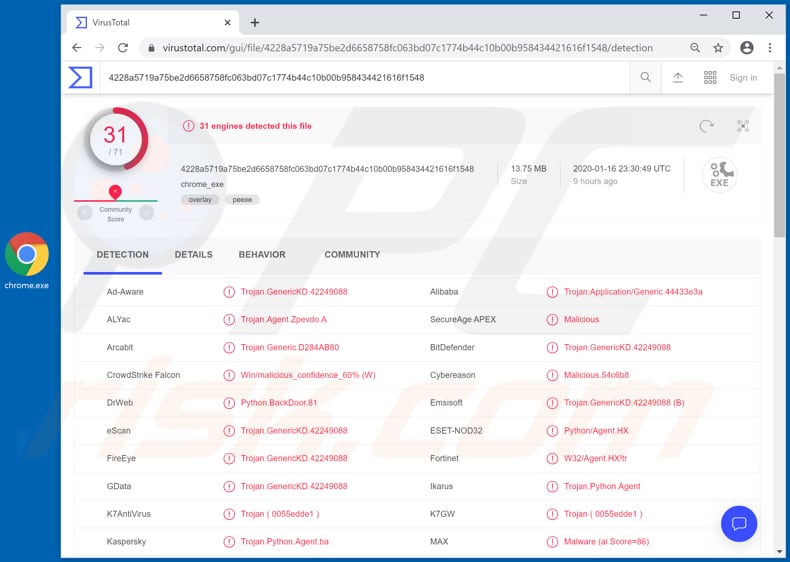Image resolution: width=790 pixels, height=562 pixels.
Task: Switch to the DETECTION tab
Action: (x=122, y=255)
